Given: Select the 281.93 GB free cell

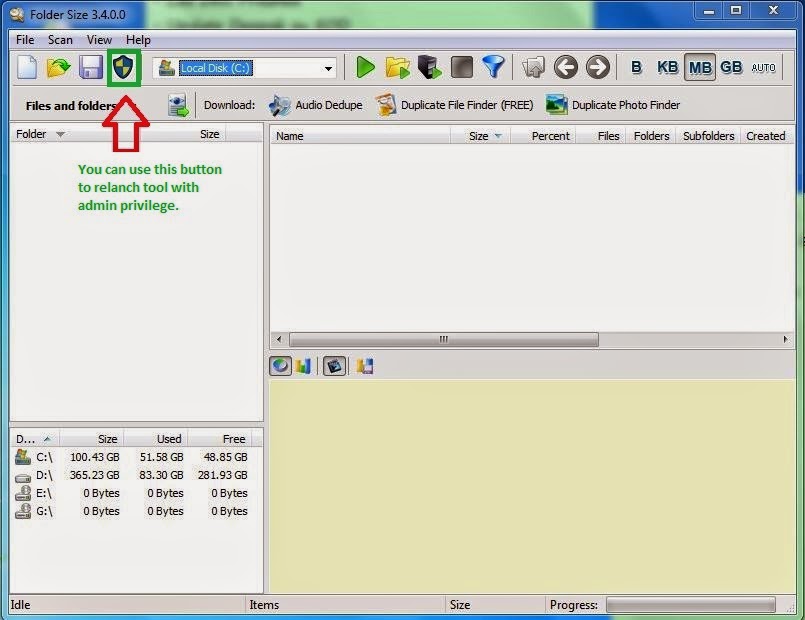Looking at the screenshot, I should pos(222,475).
